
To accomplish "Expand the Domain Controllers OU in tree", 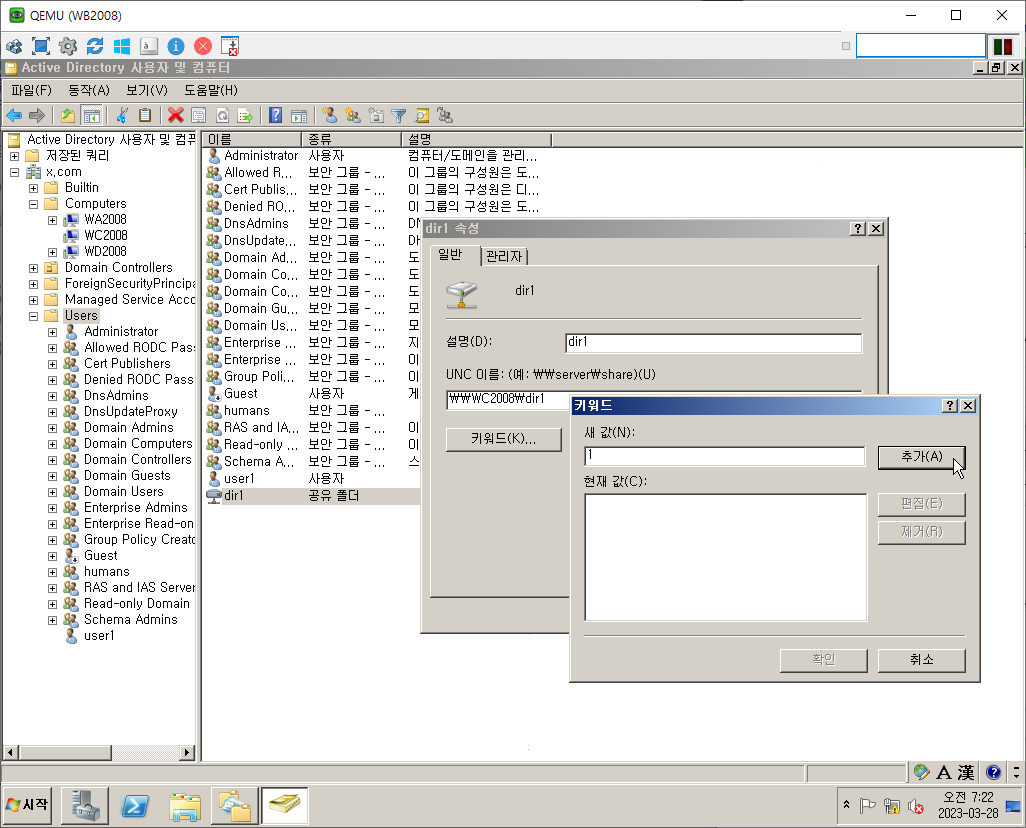I will [x=33, y=268].
